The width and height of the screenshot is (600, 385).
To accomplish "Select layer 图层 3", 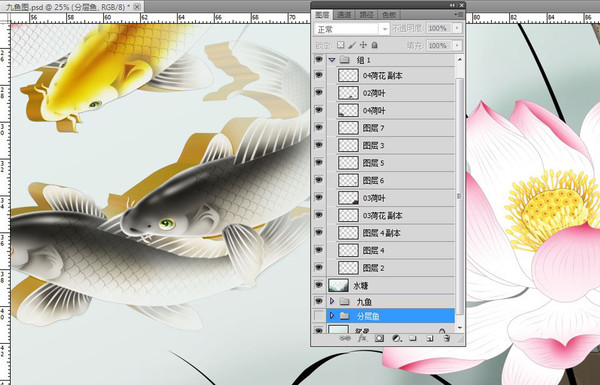I will click(391, 145).
